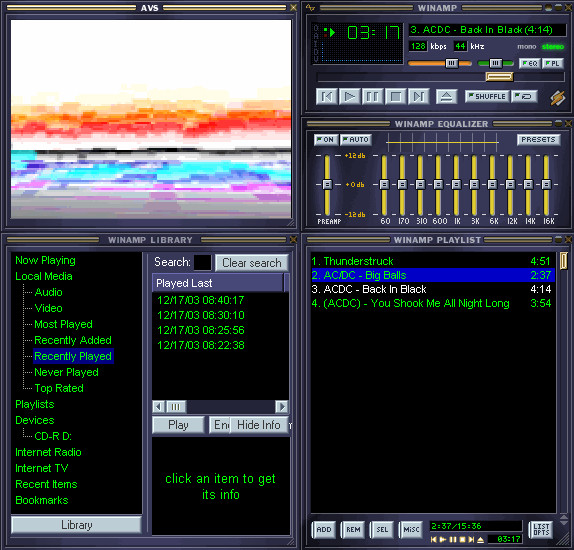Click the library Search input field
The height and width of the screenshot is (550, 574).
(x=202, y=263)
